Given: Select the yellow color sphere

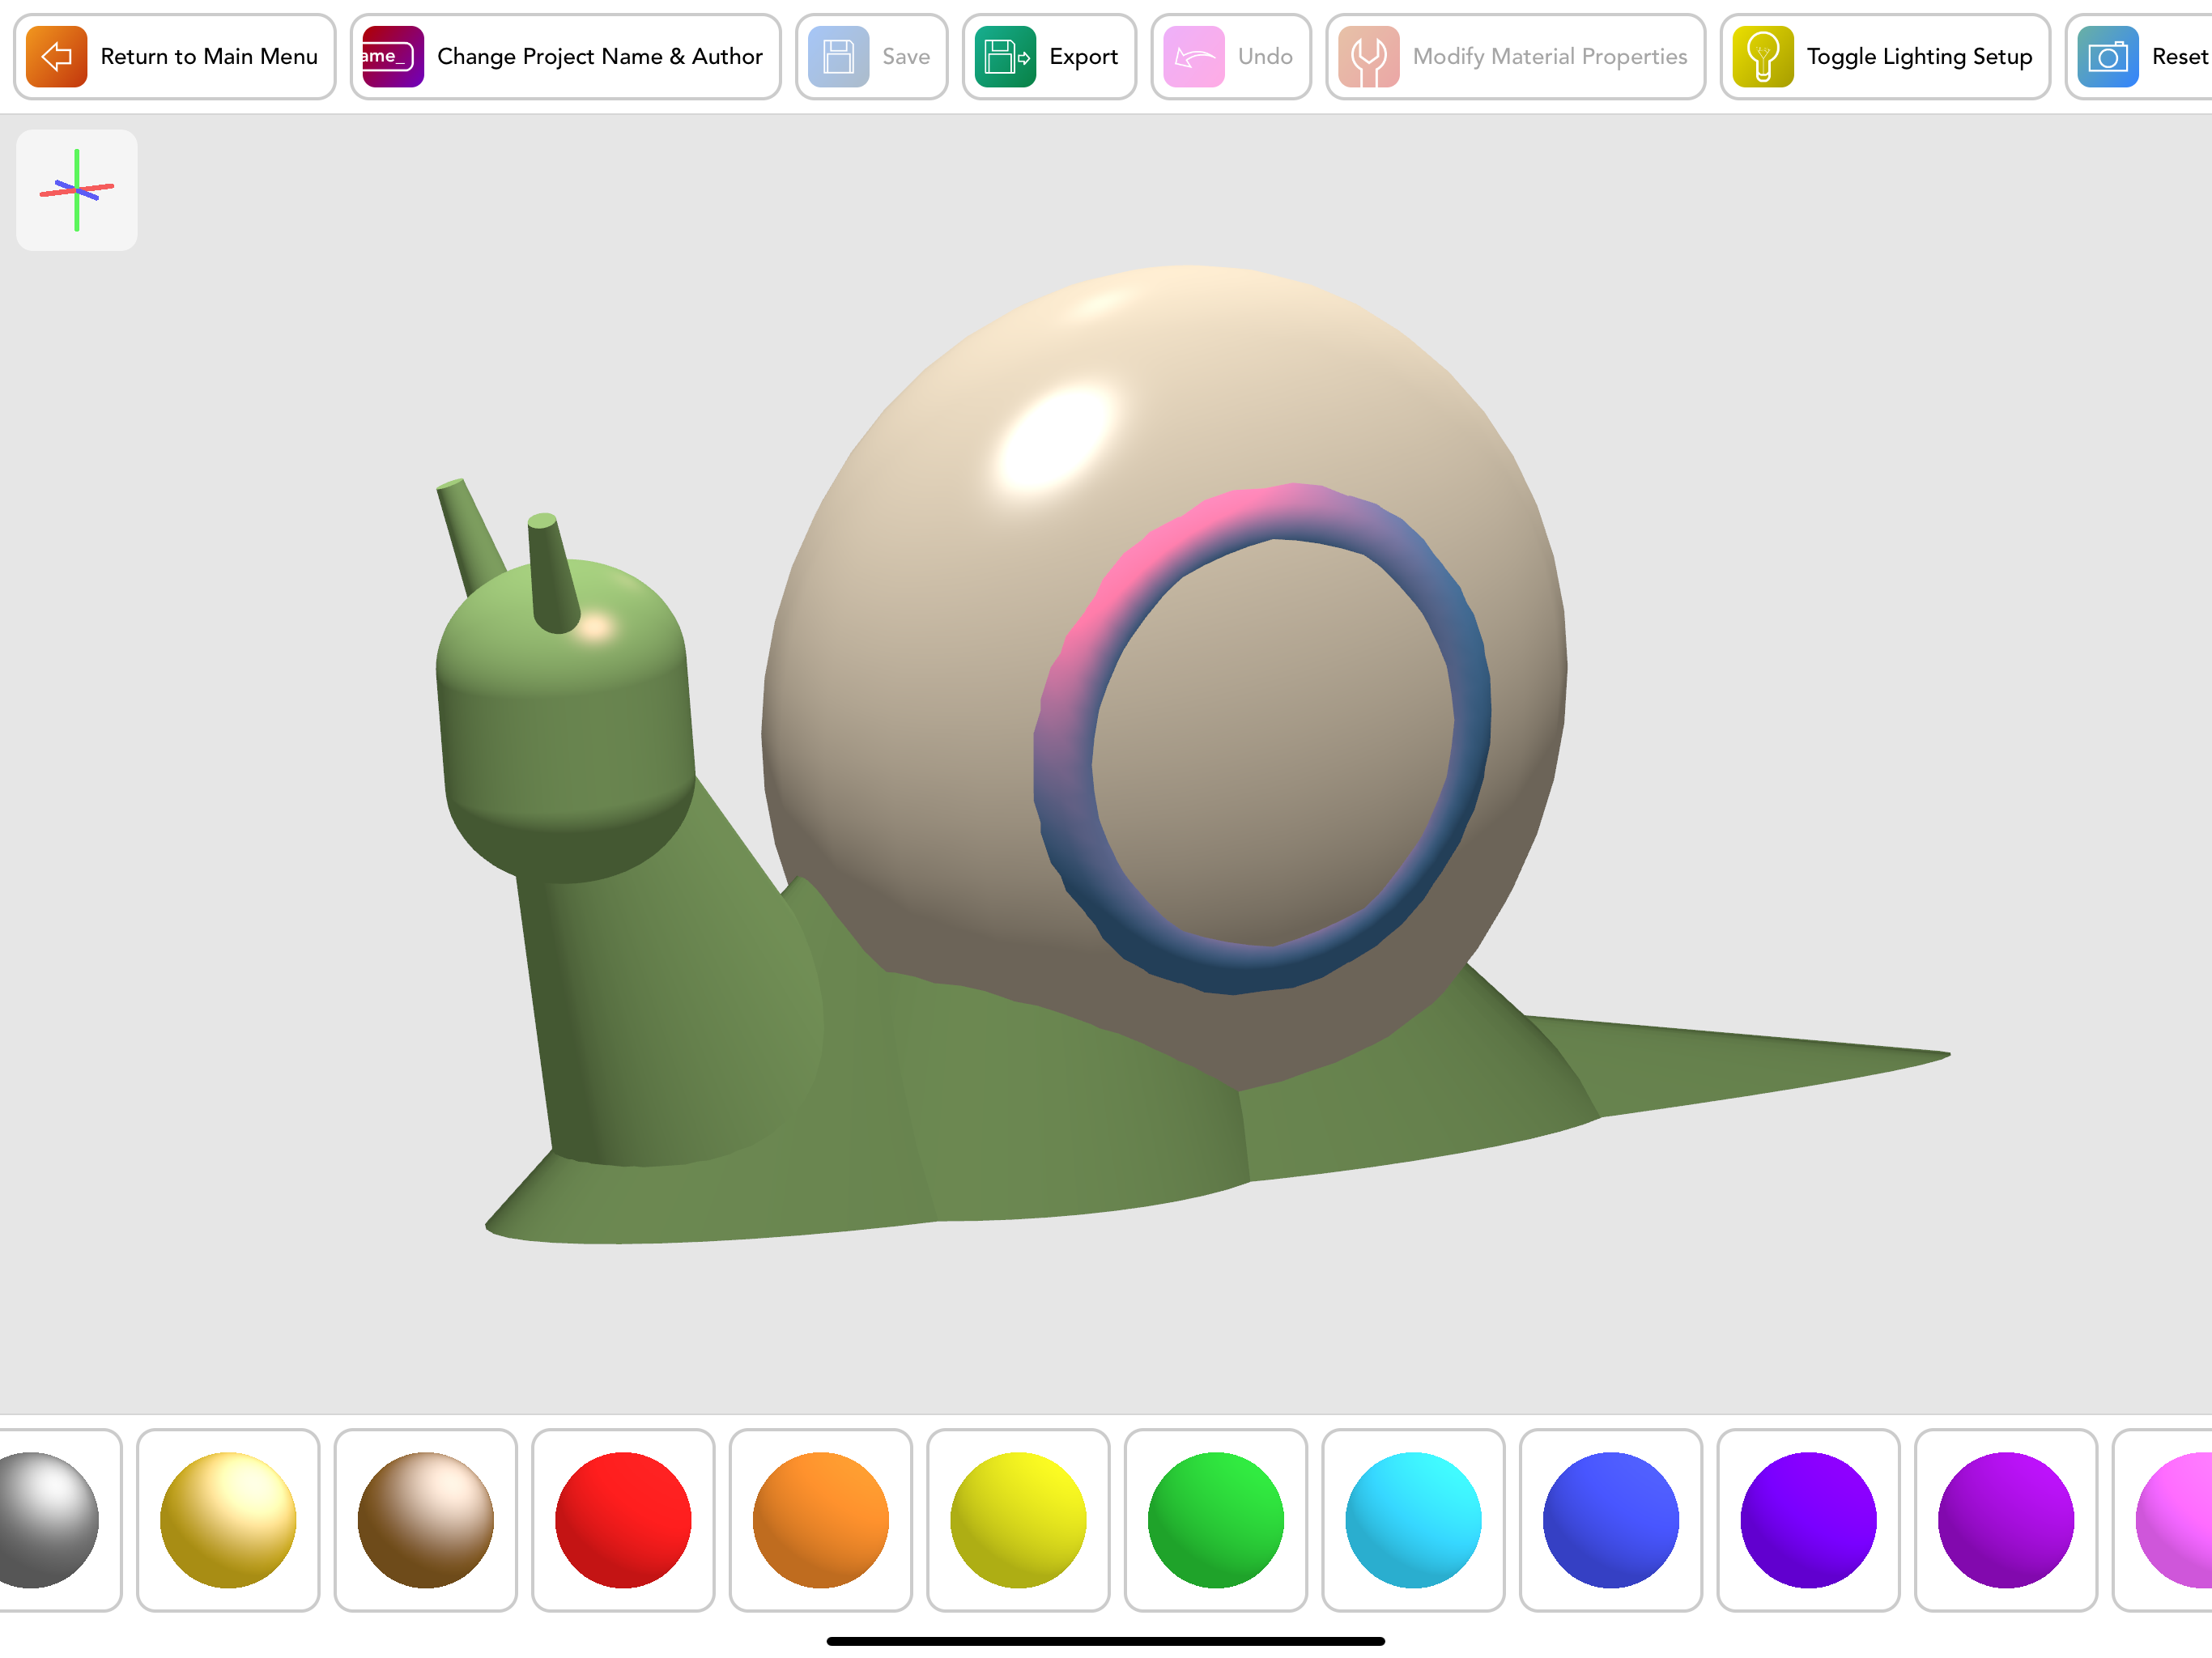Looking at the screenshot, I should pyautogui.click(x=1018, y=1520).
